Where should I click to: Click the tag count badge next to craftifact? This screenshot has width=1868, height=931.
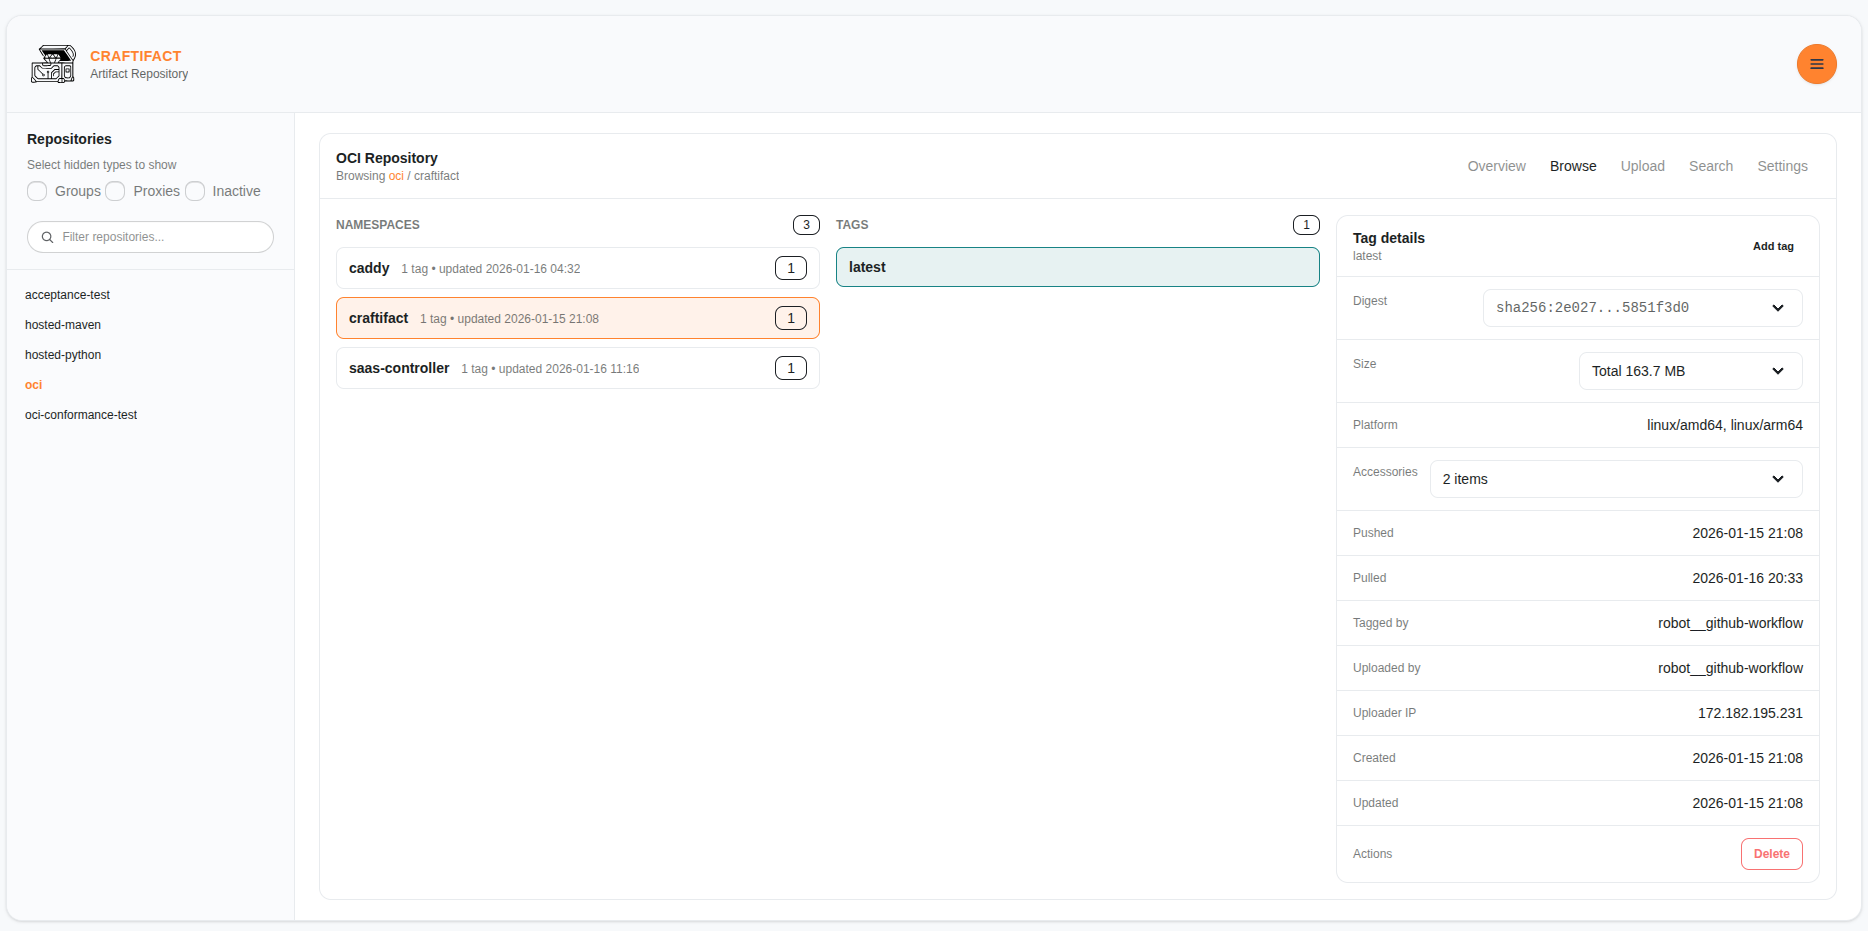pos(791,318)
